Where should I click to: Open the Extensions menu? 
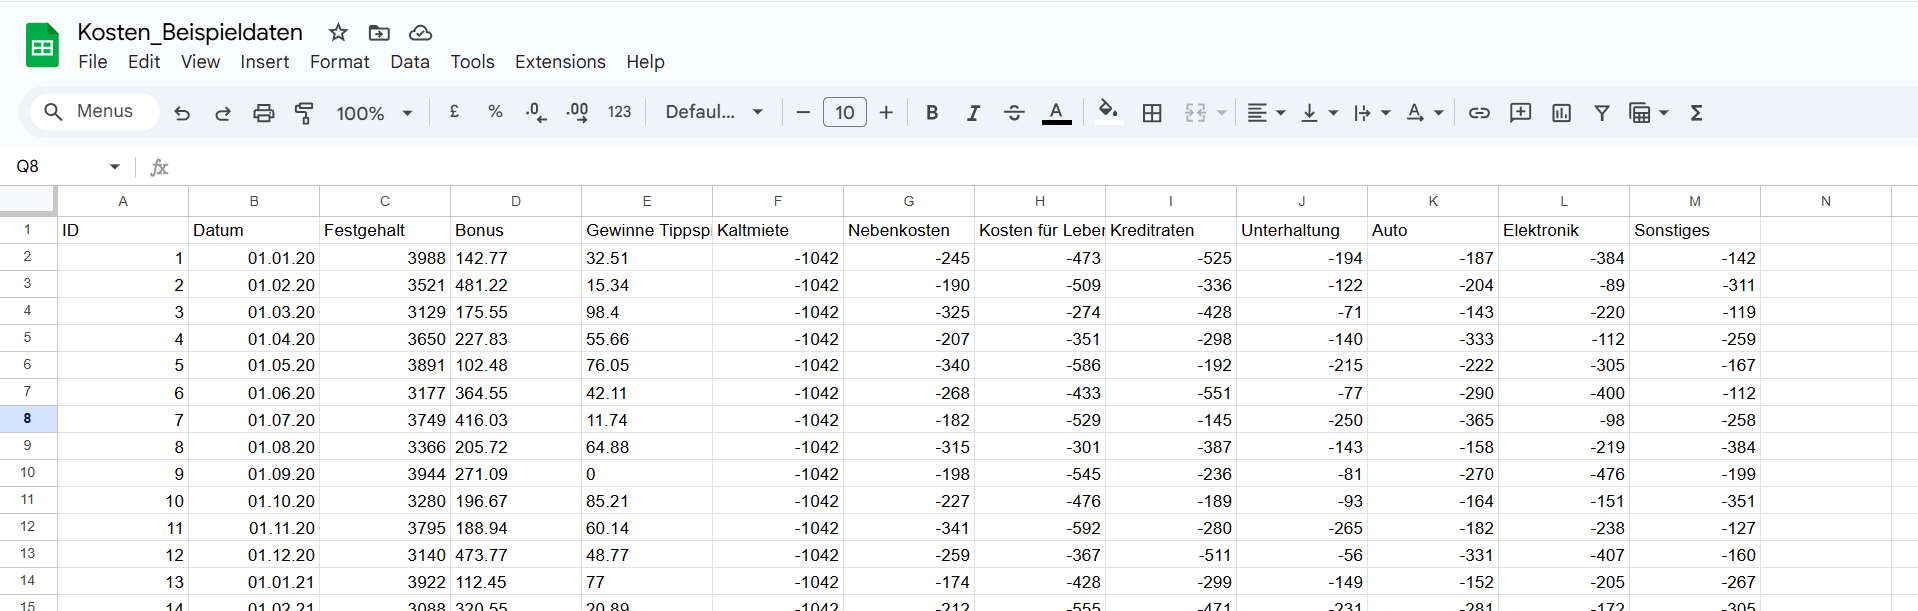tap(560, 62)
